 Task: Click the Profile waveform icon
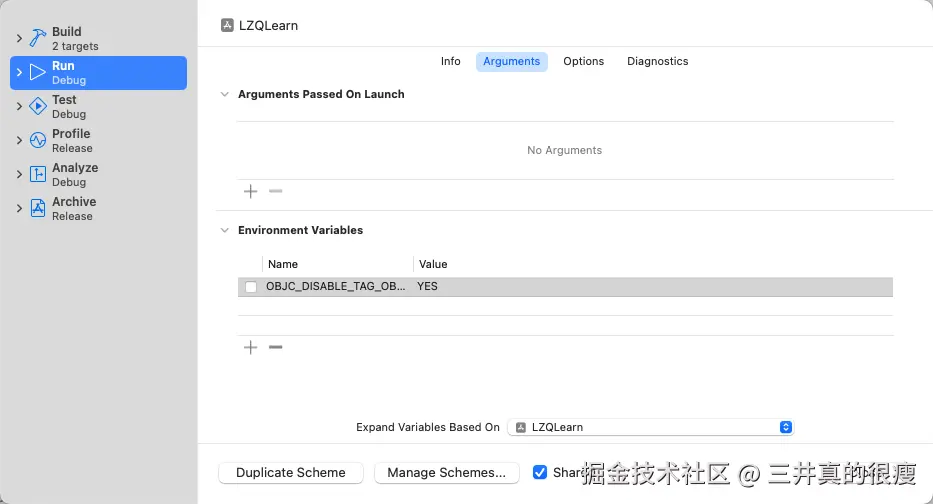(37, 140)
